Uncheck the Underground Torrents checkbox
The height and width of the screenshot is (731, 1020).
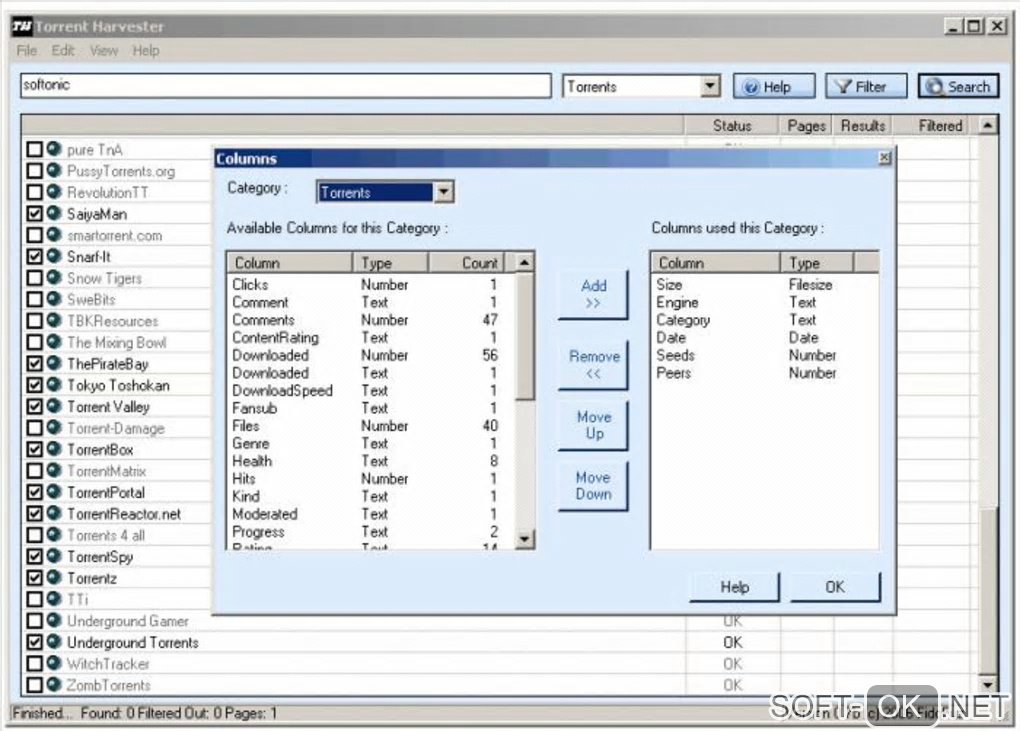(x=34, y=642)
